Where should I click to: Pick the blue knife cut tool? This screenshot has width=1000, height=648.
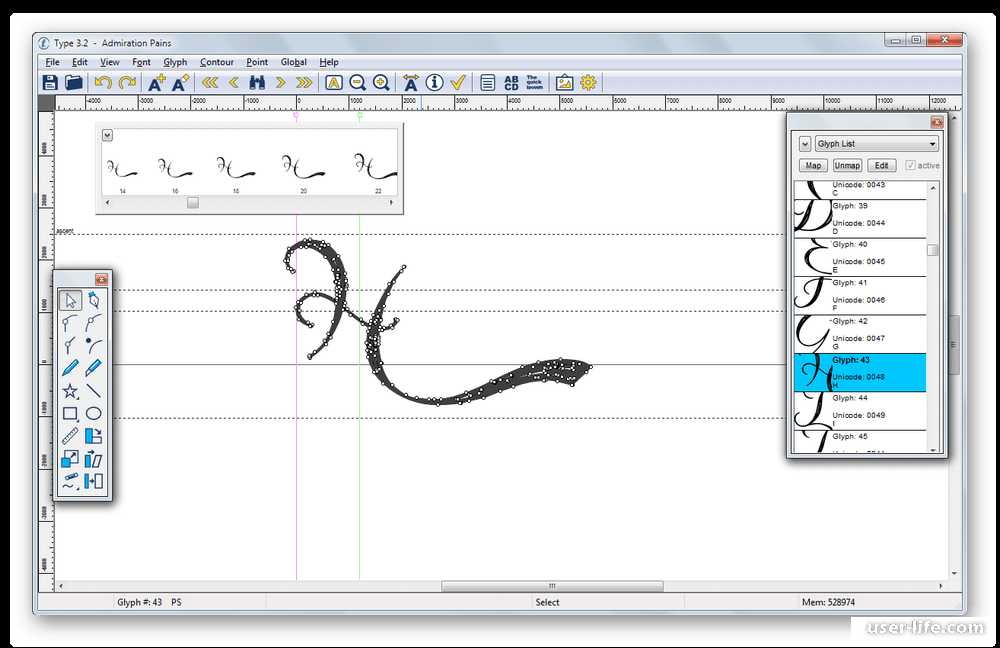[94, 368]
